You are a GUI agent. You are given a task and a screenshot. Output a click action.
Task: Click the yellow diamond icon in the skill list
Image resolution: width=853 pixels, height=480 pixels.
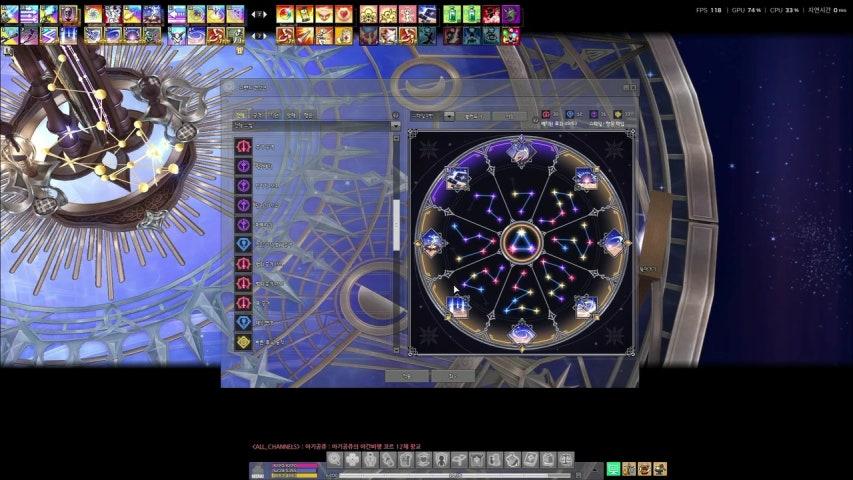[243, 342]
